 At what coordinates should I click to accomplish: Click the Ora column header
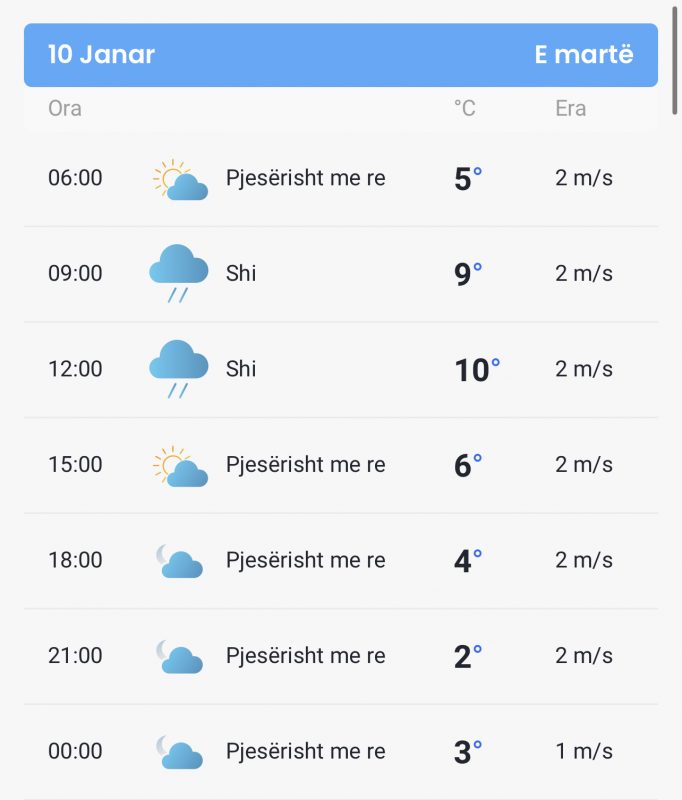[x=65, y=109]
